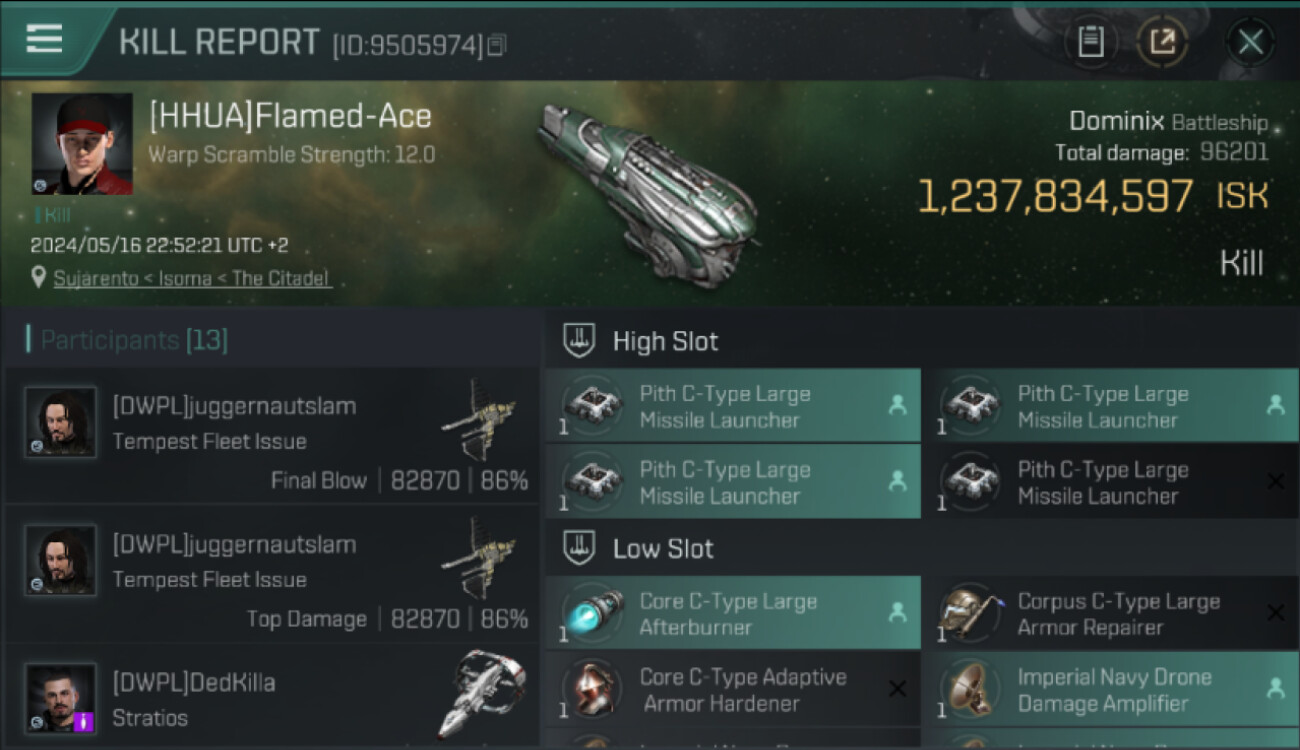Image resolution: width=1300 pixels, height=750 pixels.
Task: Click the Low Slot section icon
Action: (580, 548)
